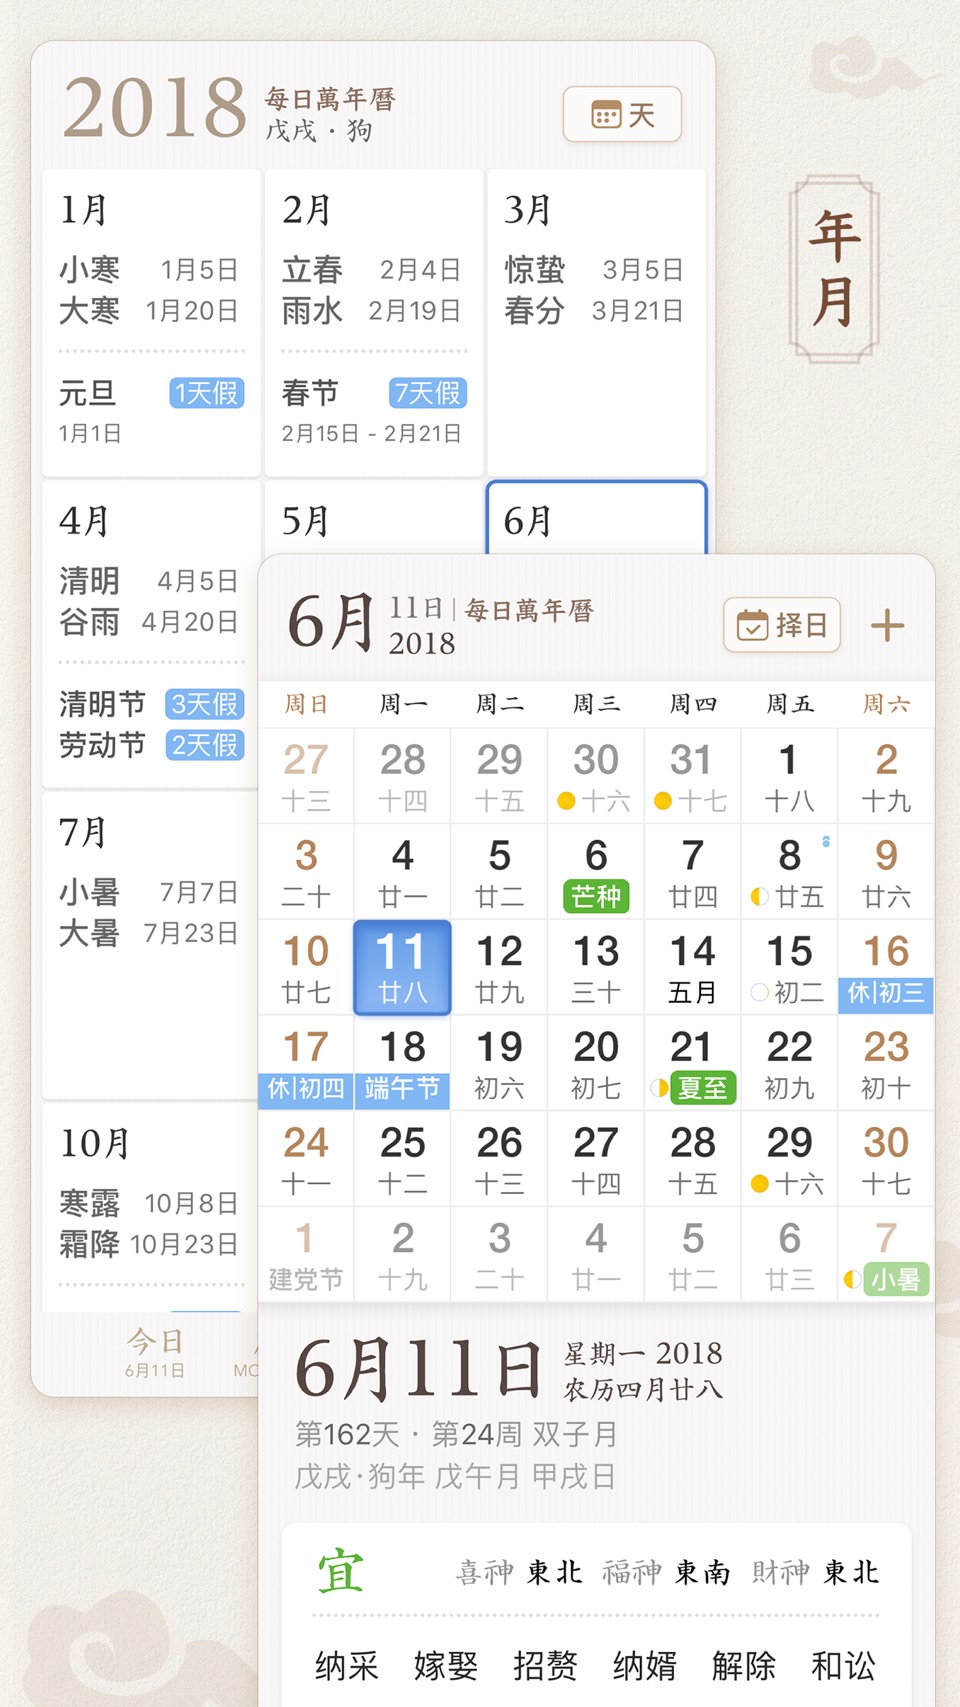Tap the 周六 weekday header
The image size is (960, 1707).
886,704
